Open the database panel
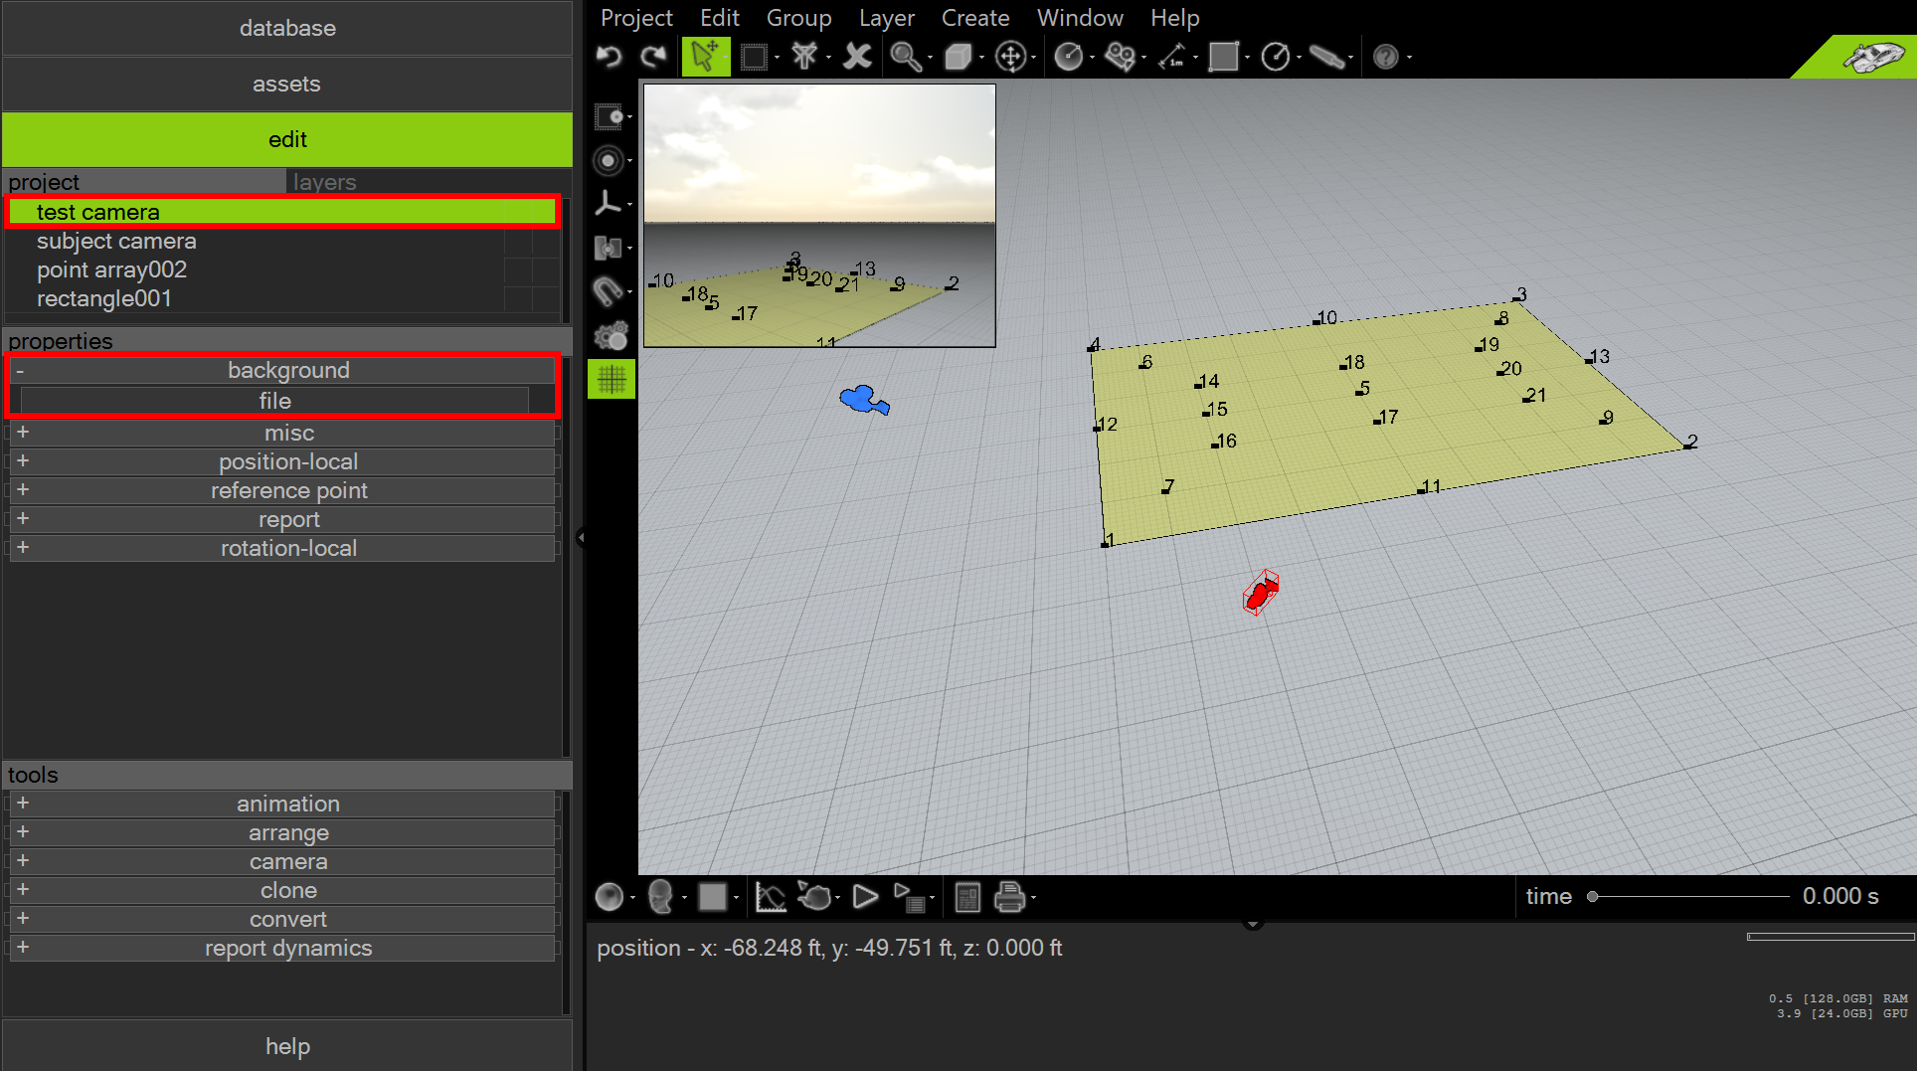The width and height of the screenshot is (1917, 1071). [x=287, y=28]
